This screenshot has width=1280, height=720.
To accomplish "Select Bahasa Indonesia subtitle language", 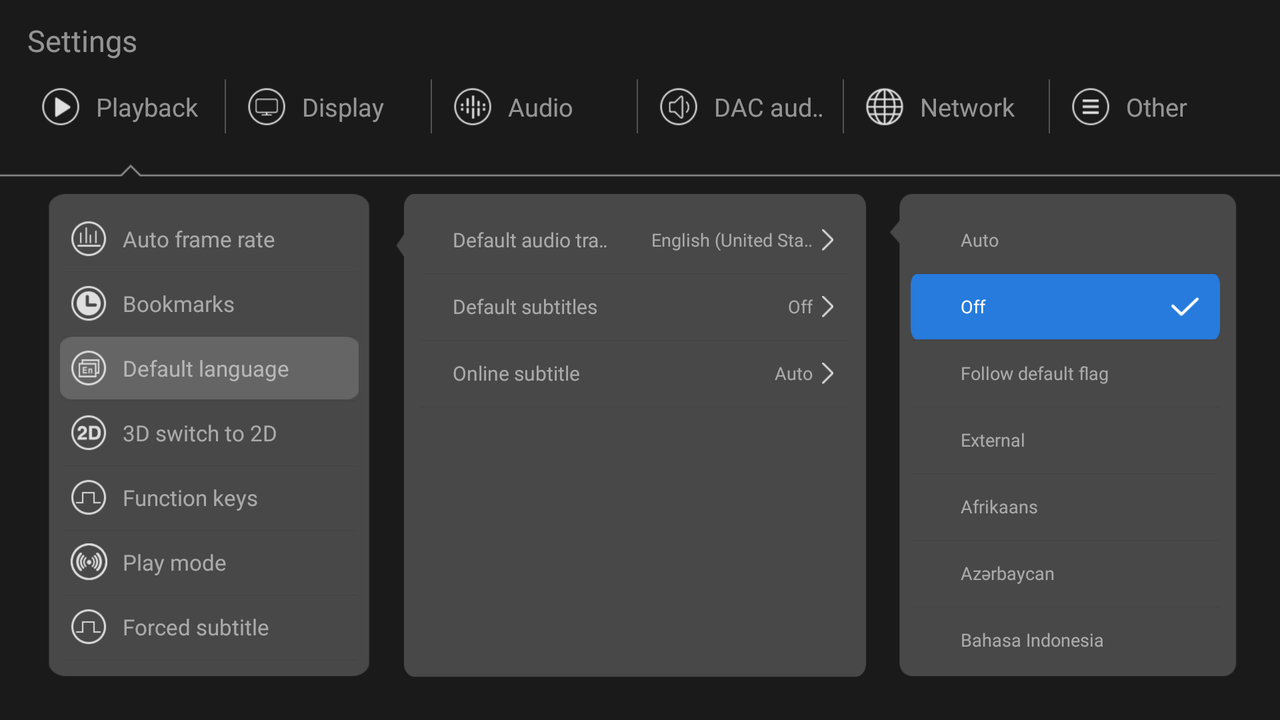I will pos(1065,640).
